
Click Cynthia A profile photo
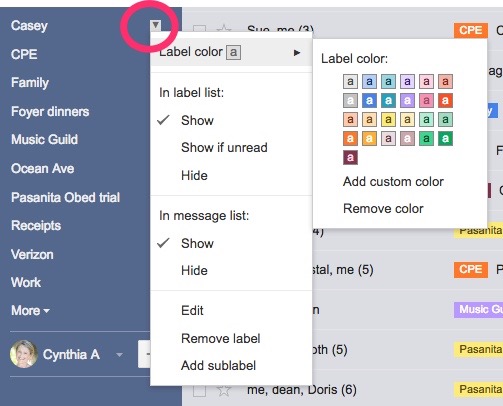pyautogui.click(x=23, y=354)
